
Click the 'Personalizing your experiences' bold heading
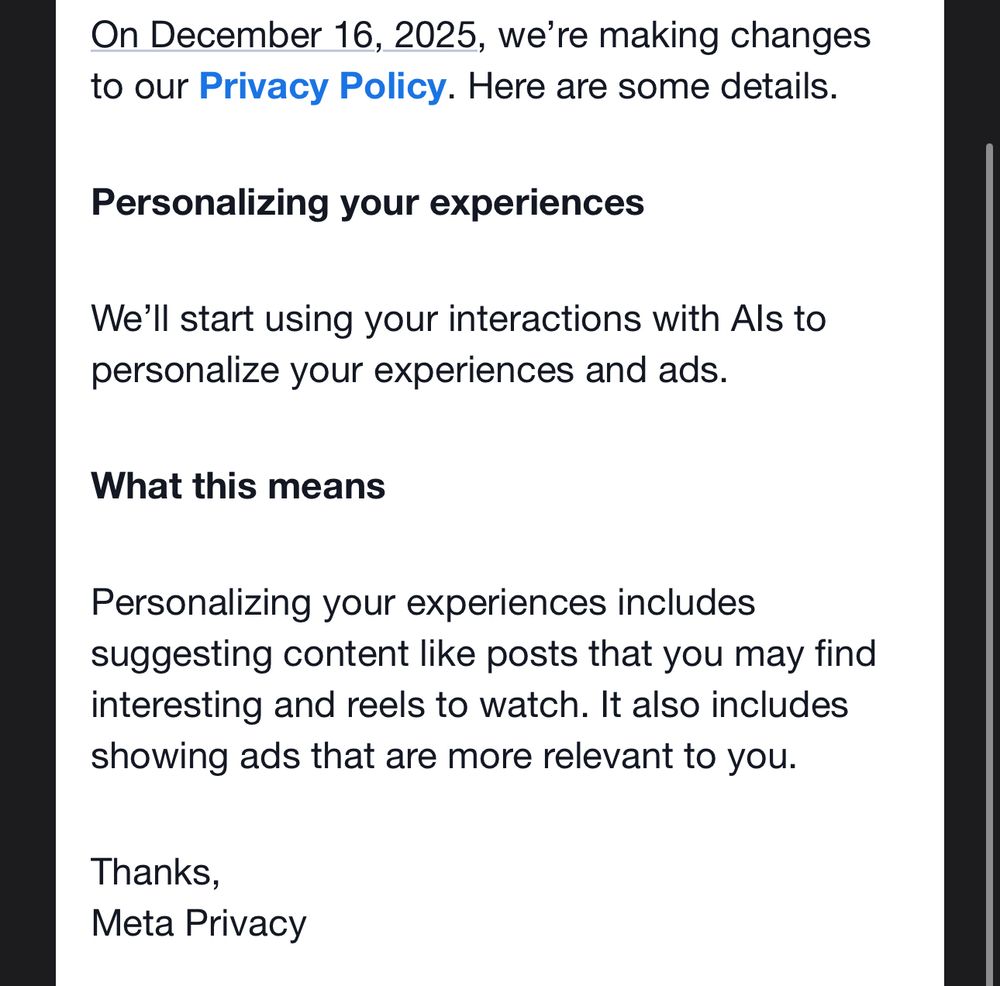pyautogui.click(x=367, y=202)
